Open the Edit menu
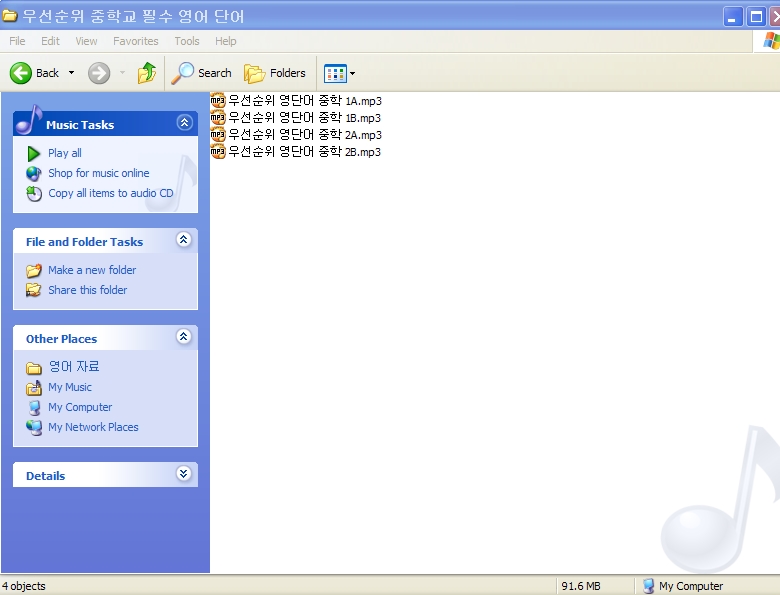This screenshot has height=595, width=780. click(50, 41)
